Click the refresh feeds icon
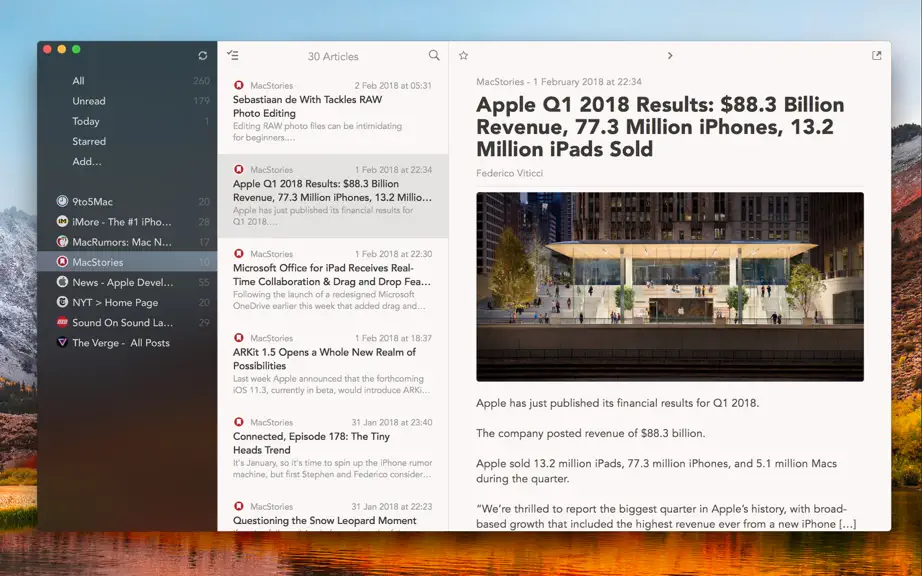Image resolution: width=922 pixels, height=576 pixels. (203, 55)
